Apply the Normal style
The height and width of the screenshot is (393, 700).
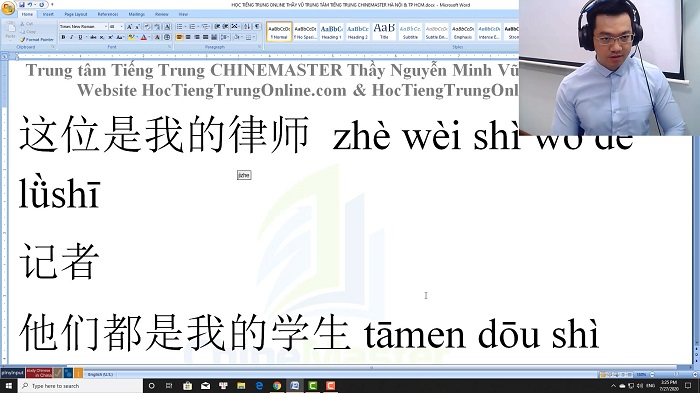(279, 32)
